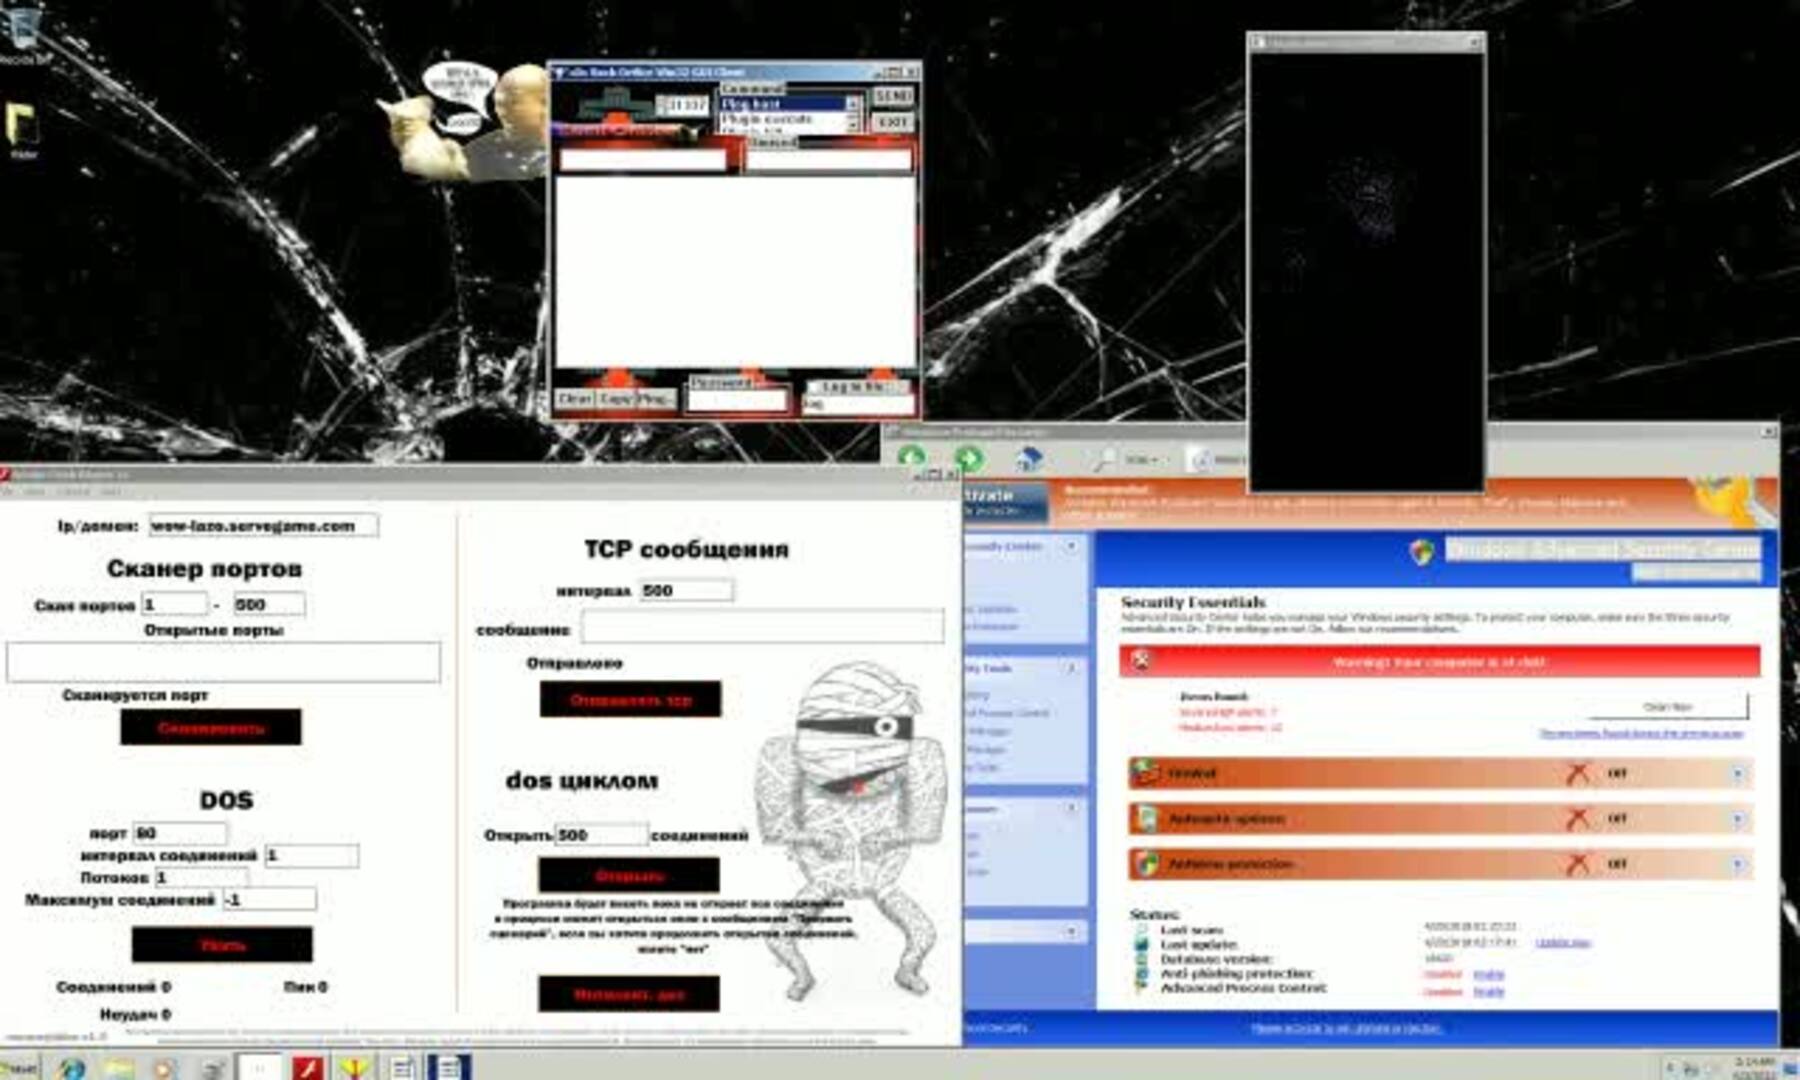This screenshot has height=1080, width=1800.
Task: Toggle the Log to file checkbox
Action: point(814,387)
